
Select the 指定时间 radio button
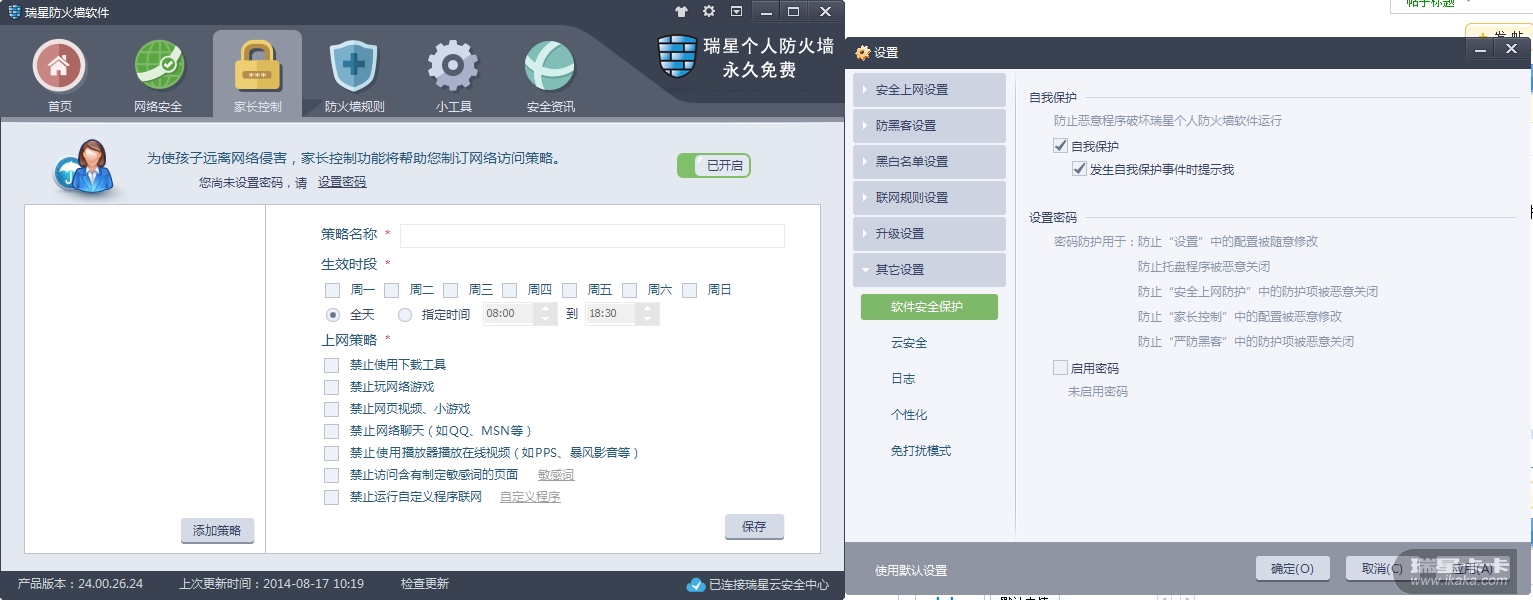coord(405,315)
